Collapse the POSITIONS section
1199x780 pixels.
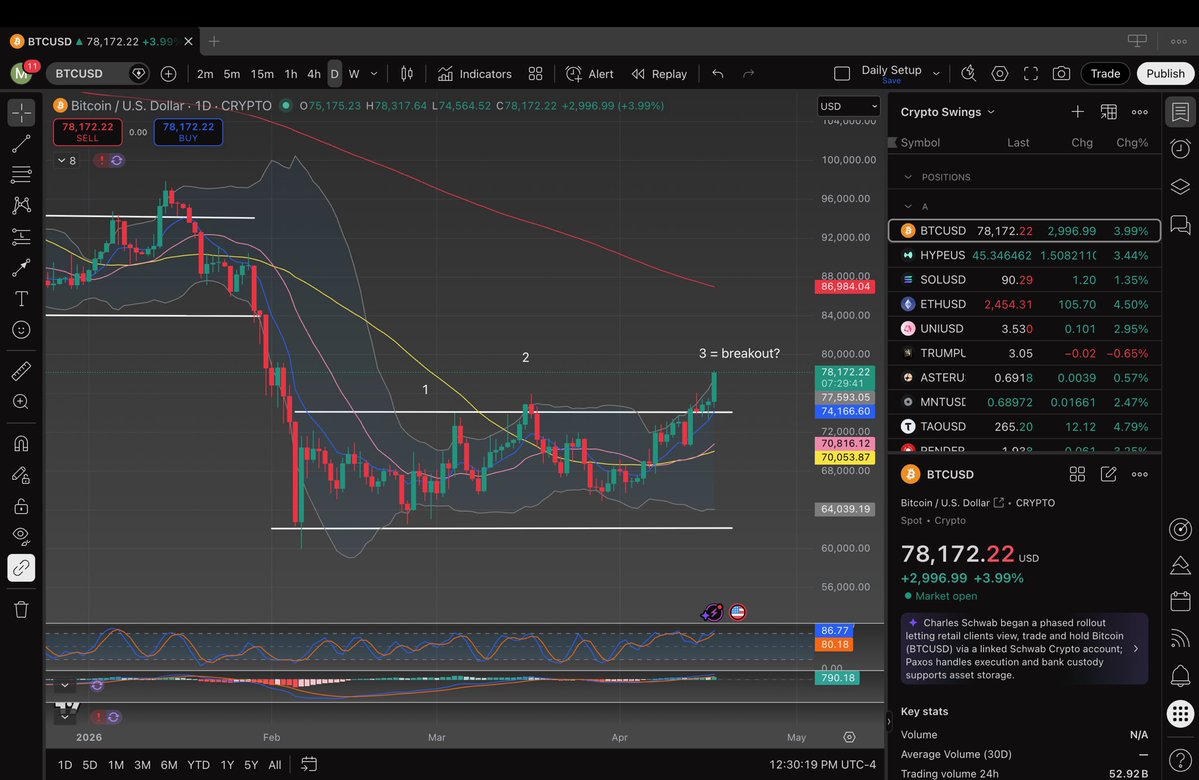[908, 177]
